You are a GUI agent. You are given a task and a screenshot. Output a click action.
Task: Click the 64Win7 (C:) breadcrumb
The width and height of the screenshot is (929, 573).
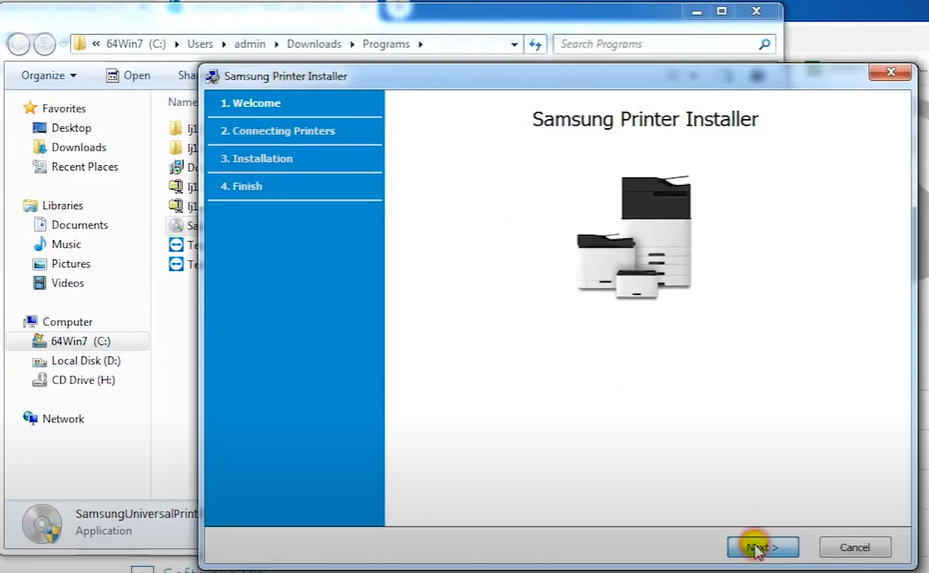coord(136,44)
